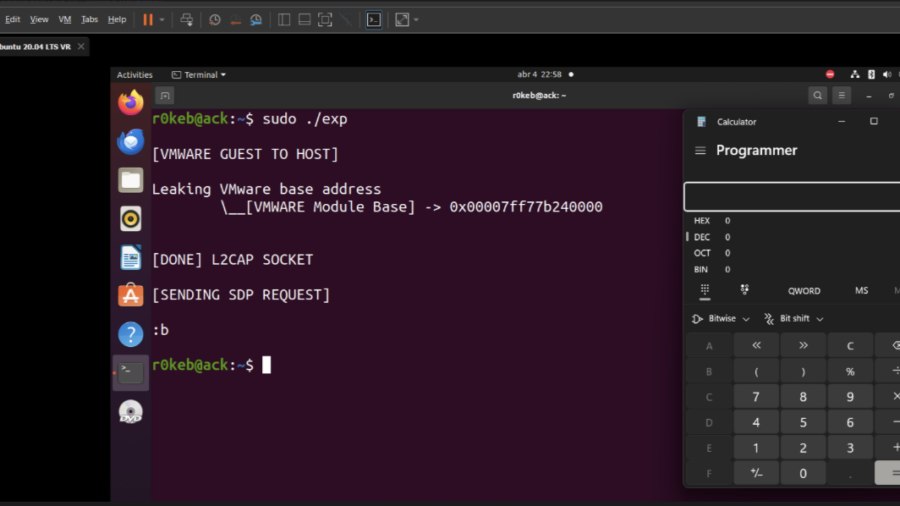This screenshot has height=506, width=900.
Task: Toggle the thumbnail bar view
Action: point(305,20)
